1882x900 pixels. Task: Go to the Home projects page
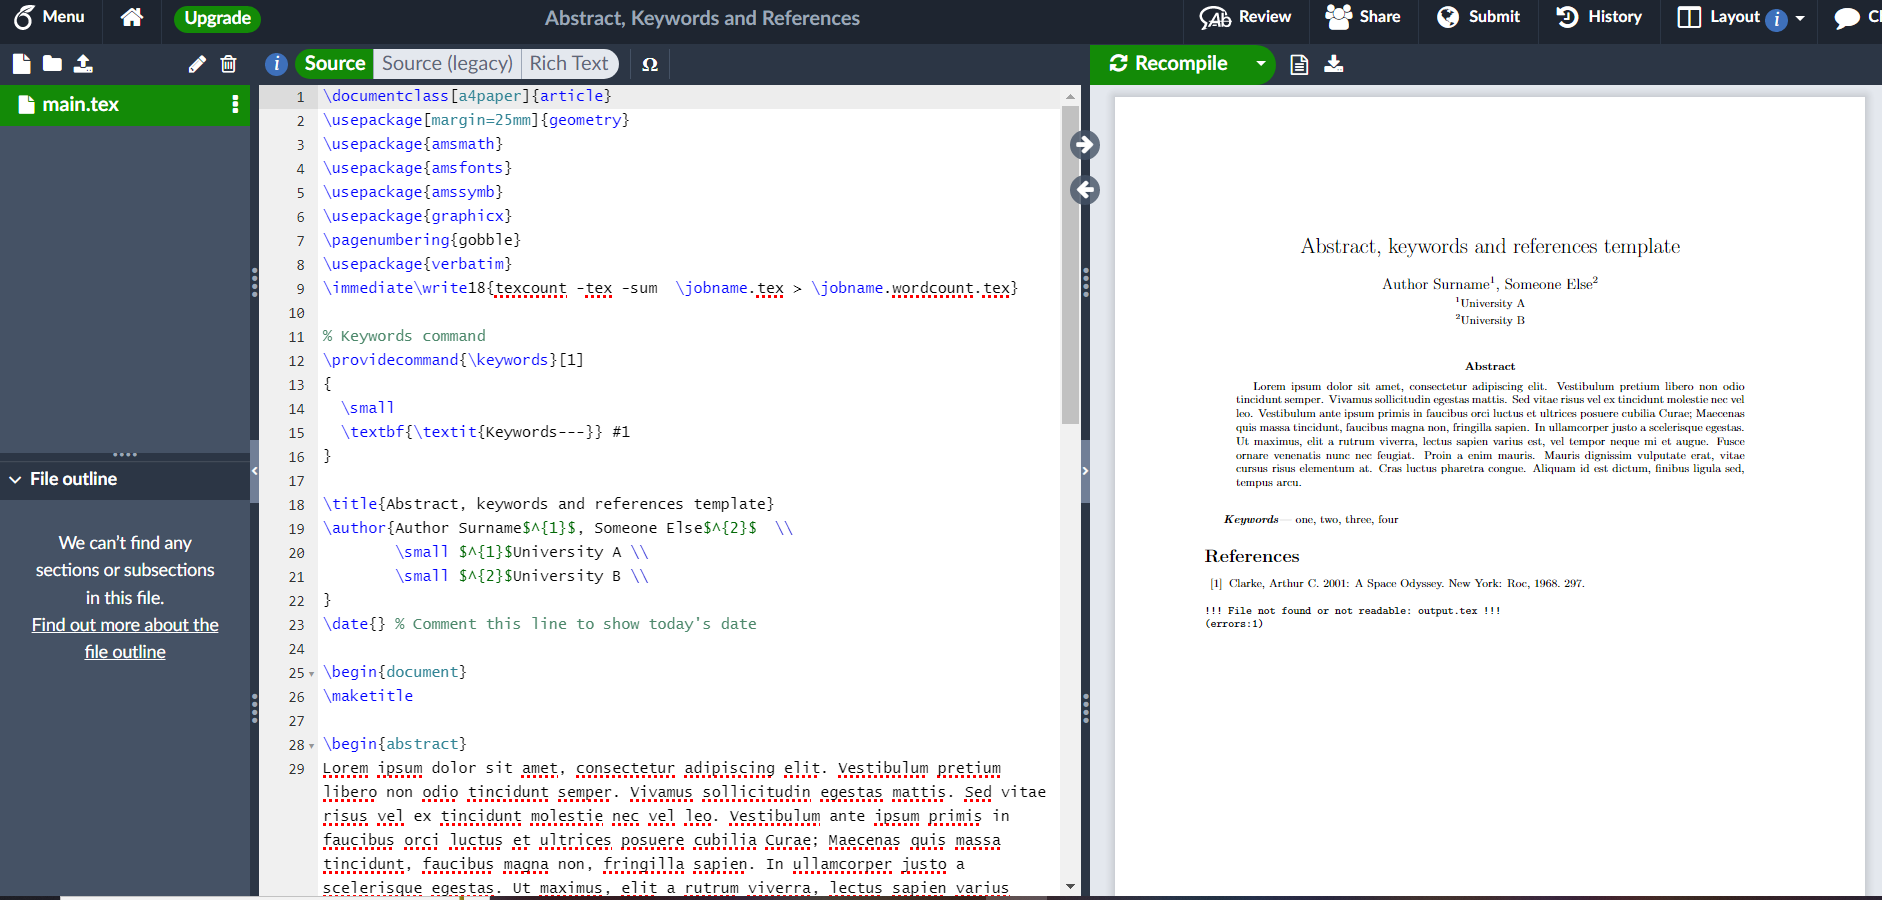pyautogui.click(x=132, y=17)
